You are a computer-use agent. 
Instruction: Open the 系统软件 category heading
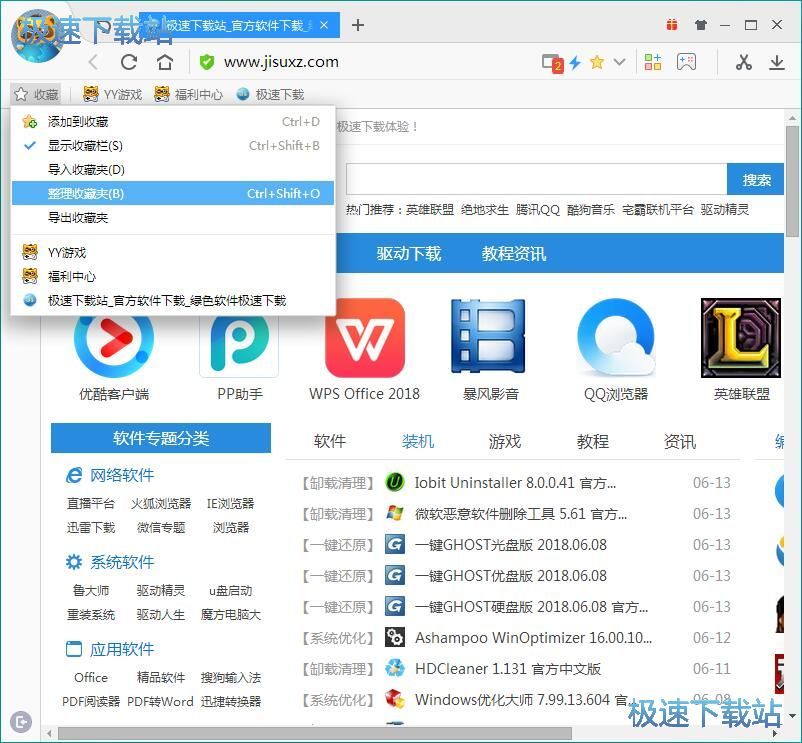point(122,562)
